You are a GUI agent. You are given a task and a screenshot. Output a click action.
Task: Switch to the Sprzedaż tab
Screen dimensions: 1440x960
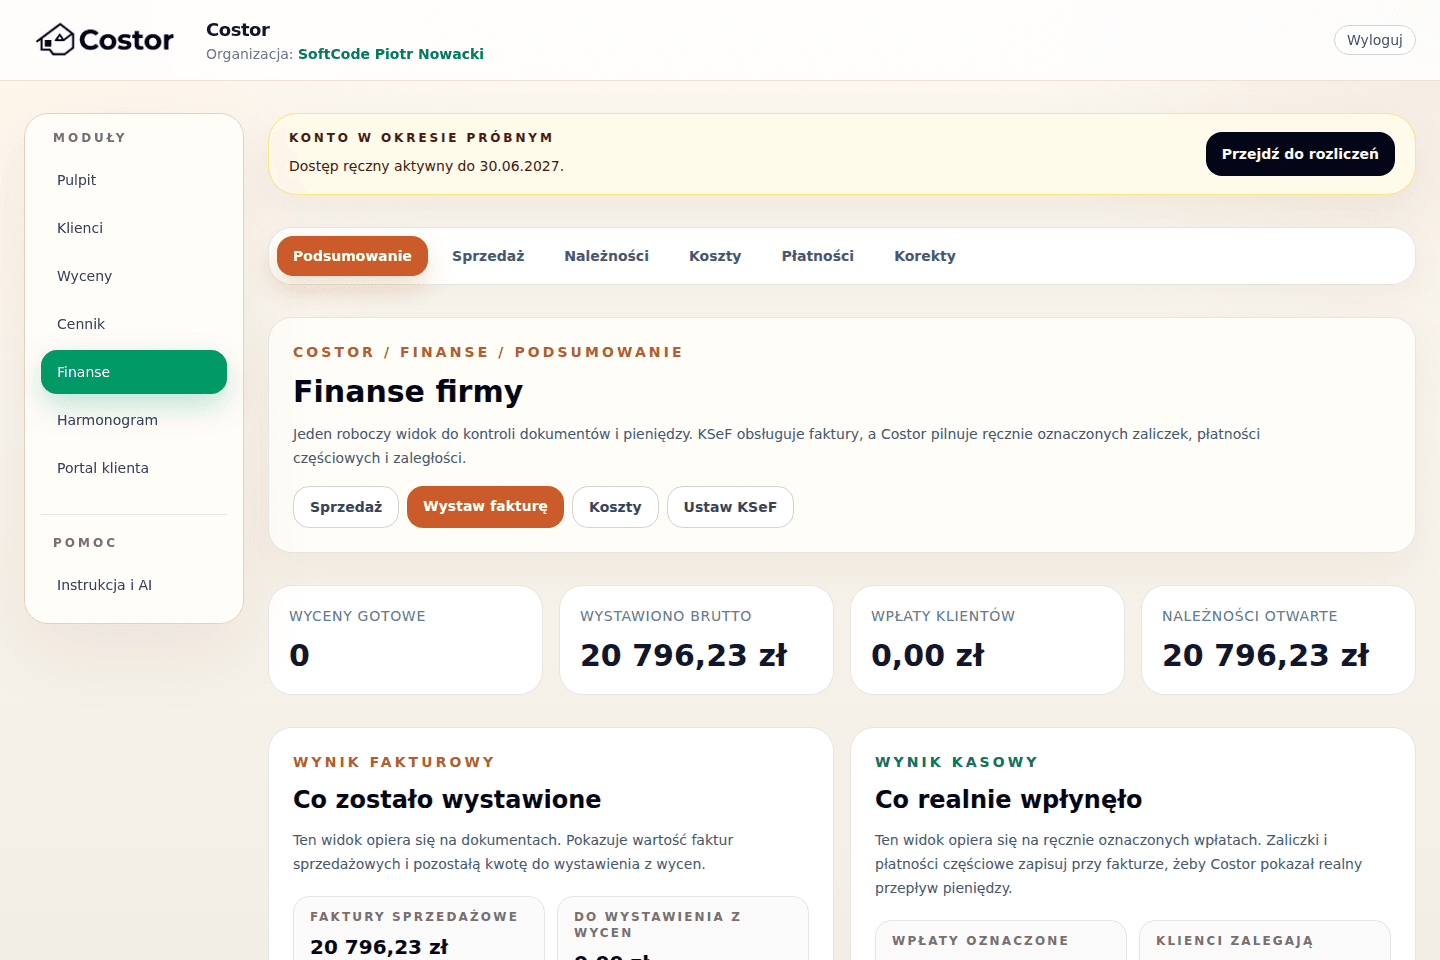[488, 256]
